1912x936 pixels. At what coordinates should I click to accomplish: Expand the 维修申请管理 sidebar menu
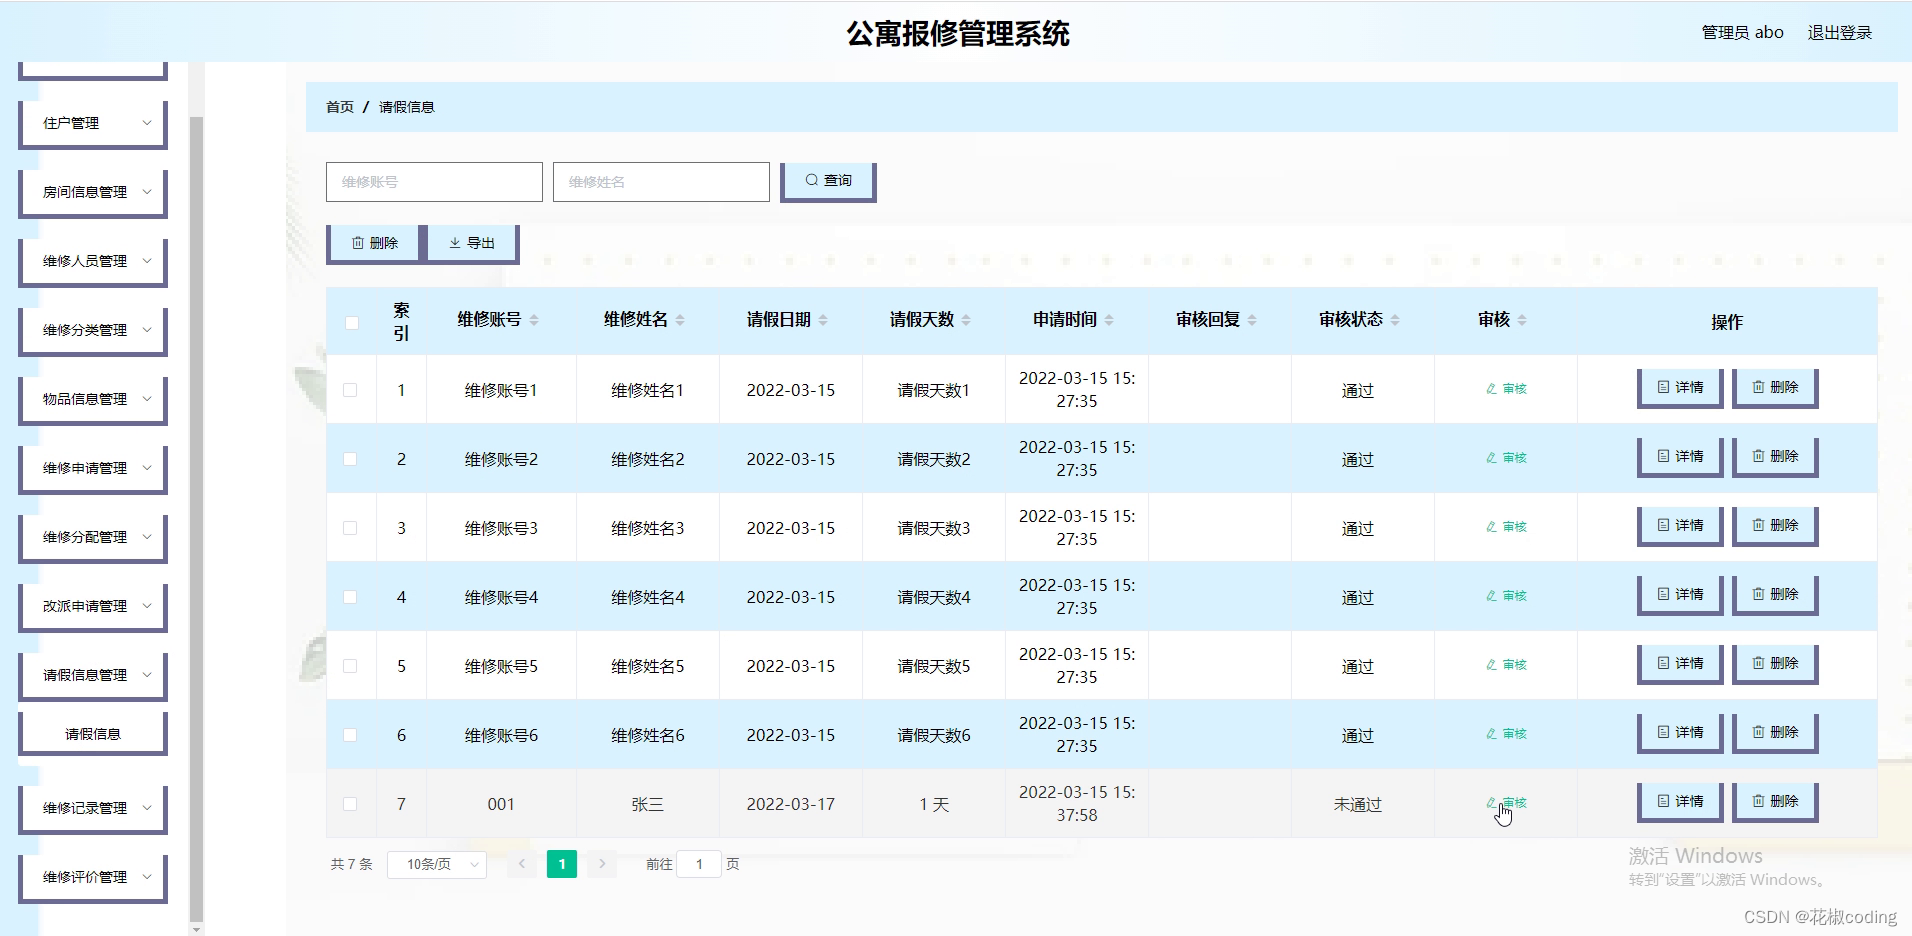point(93,469)
